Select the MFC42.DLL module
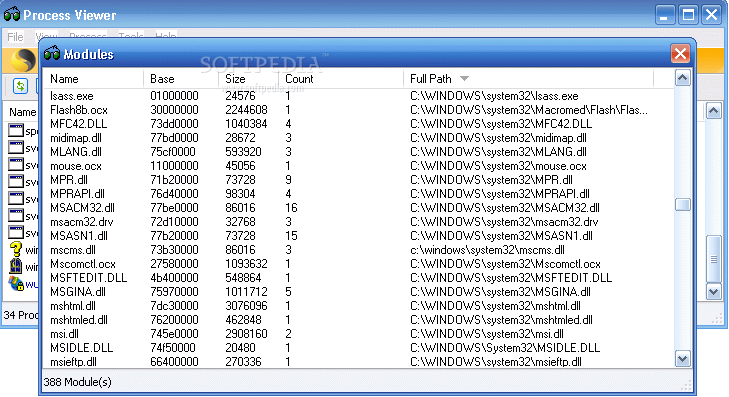This screenshot has height=397, width=729. (79, 124)
